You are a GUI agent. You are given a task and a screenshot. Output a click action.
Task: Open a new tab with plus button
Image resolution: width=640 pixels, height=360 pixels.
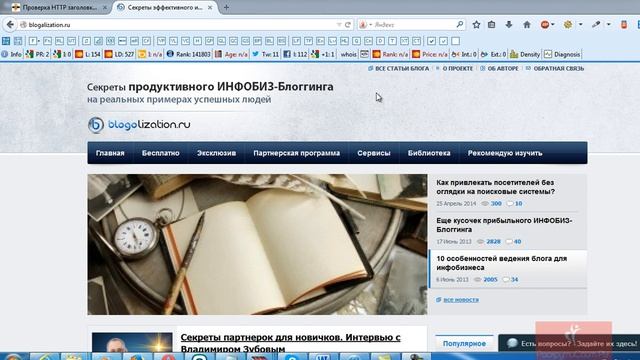coord(226,7)
